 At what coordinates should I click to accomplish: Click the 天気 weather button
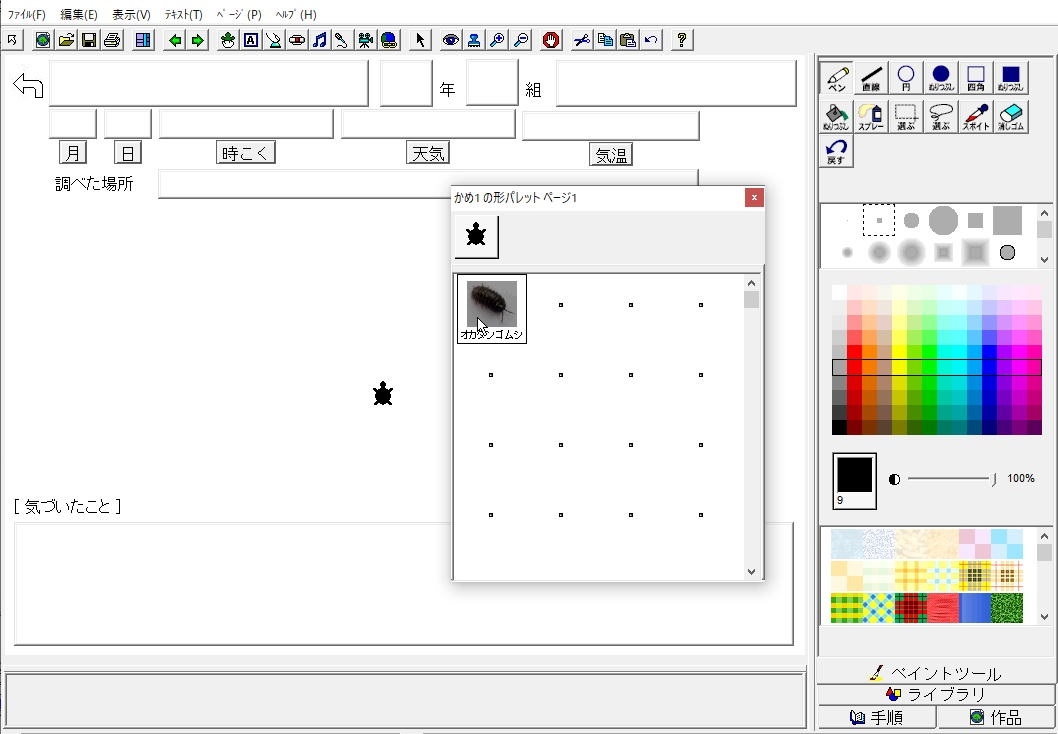tap(428, 153)
